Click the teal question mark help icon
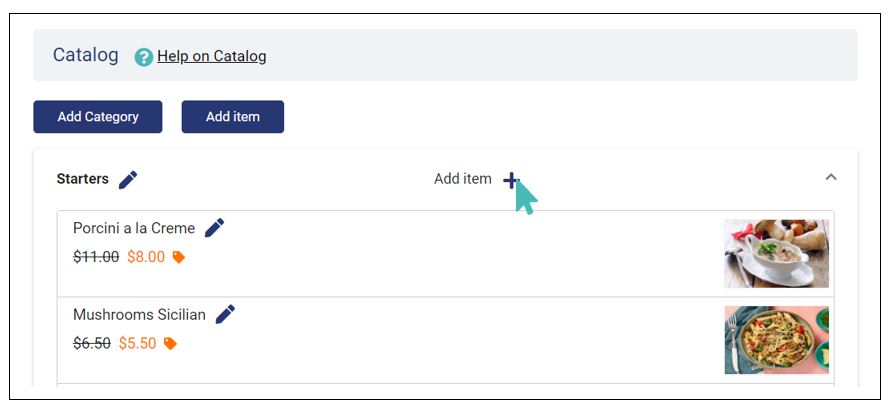 click(143, 57)
